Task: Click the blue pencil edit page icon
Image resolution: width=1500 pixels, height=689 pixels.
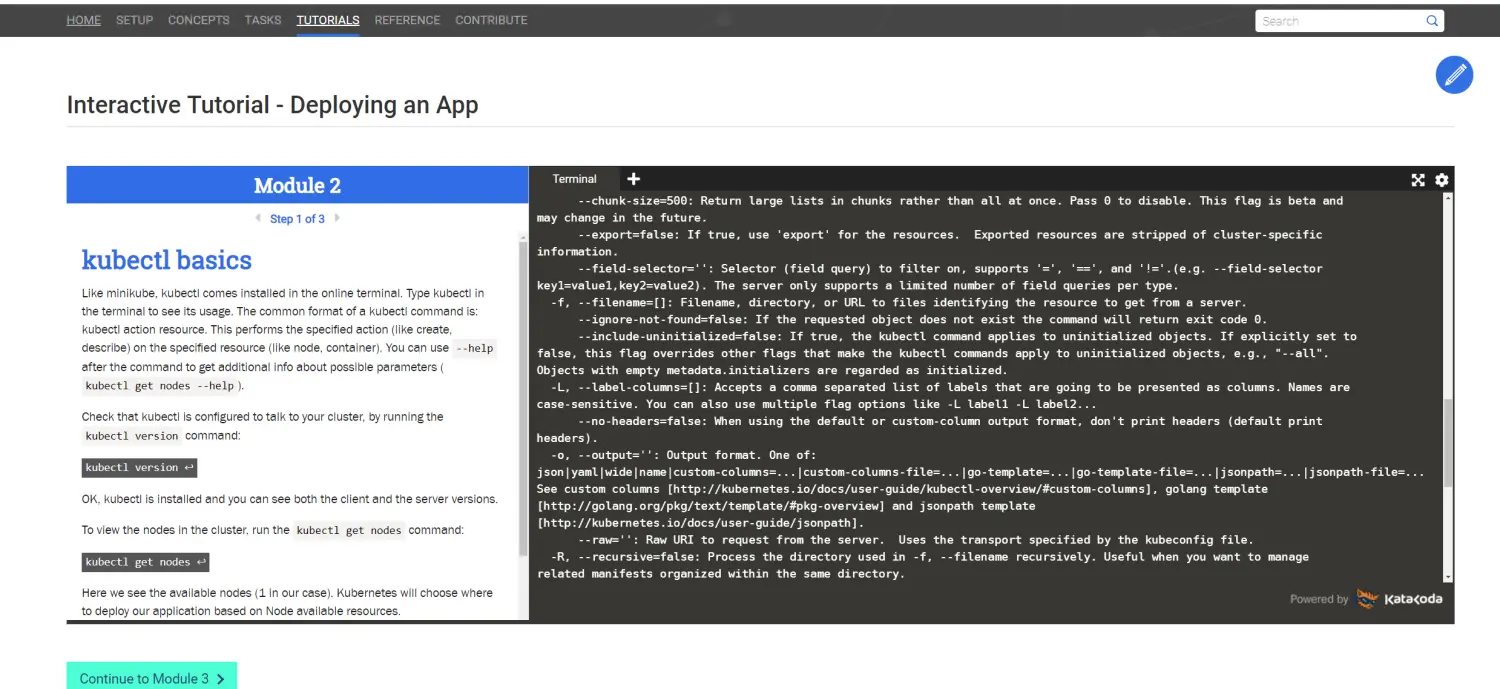Action: point(1454,75)
